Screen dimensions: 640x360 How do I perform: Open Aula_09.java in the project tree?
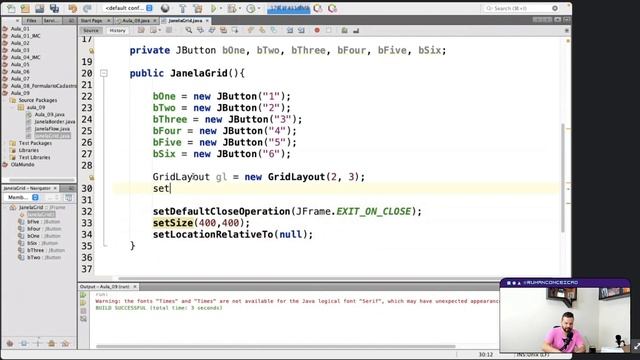(49, 115)
